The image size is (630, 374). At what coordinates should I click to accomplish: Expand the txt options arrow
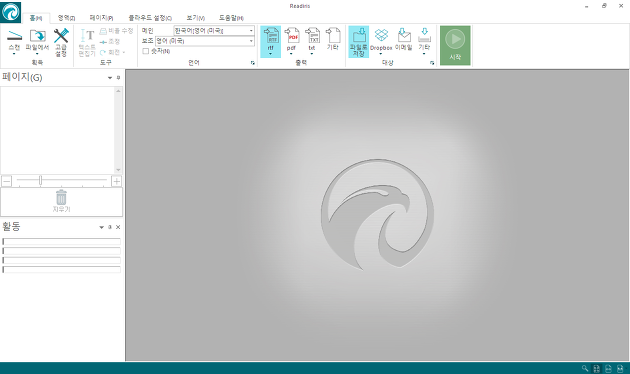312,54
